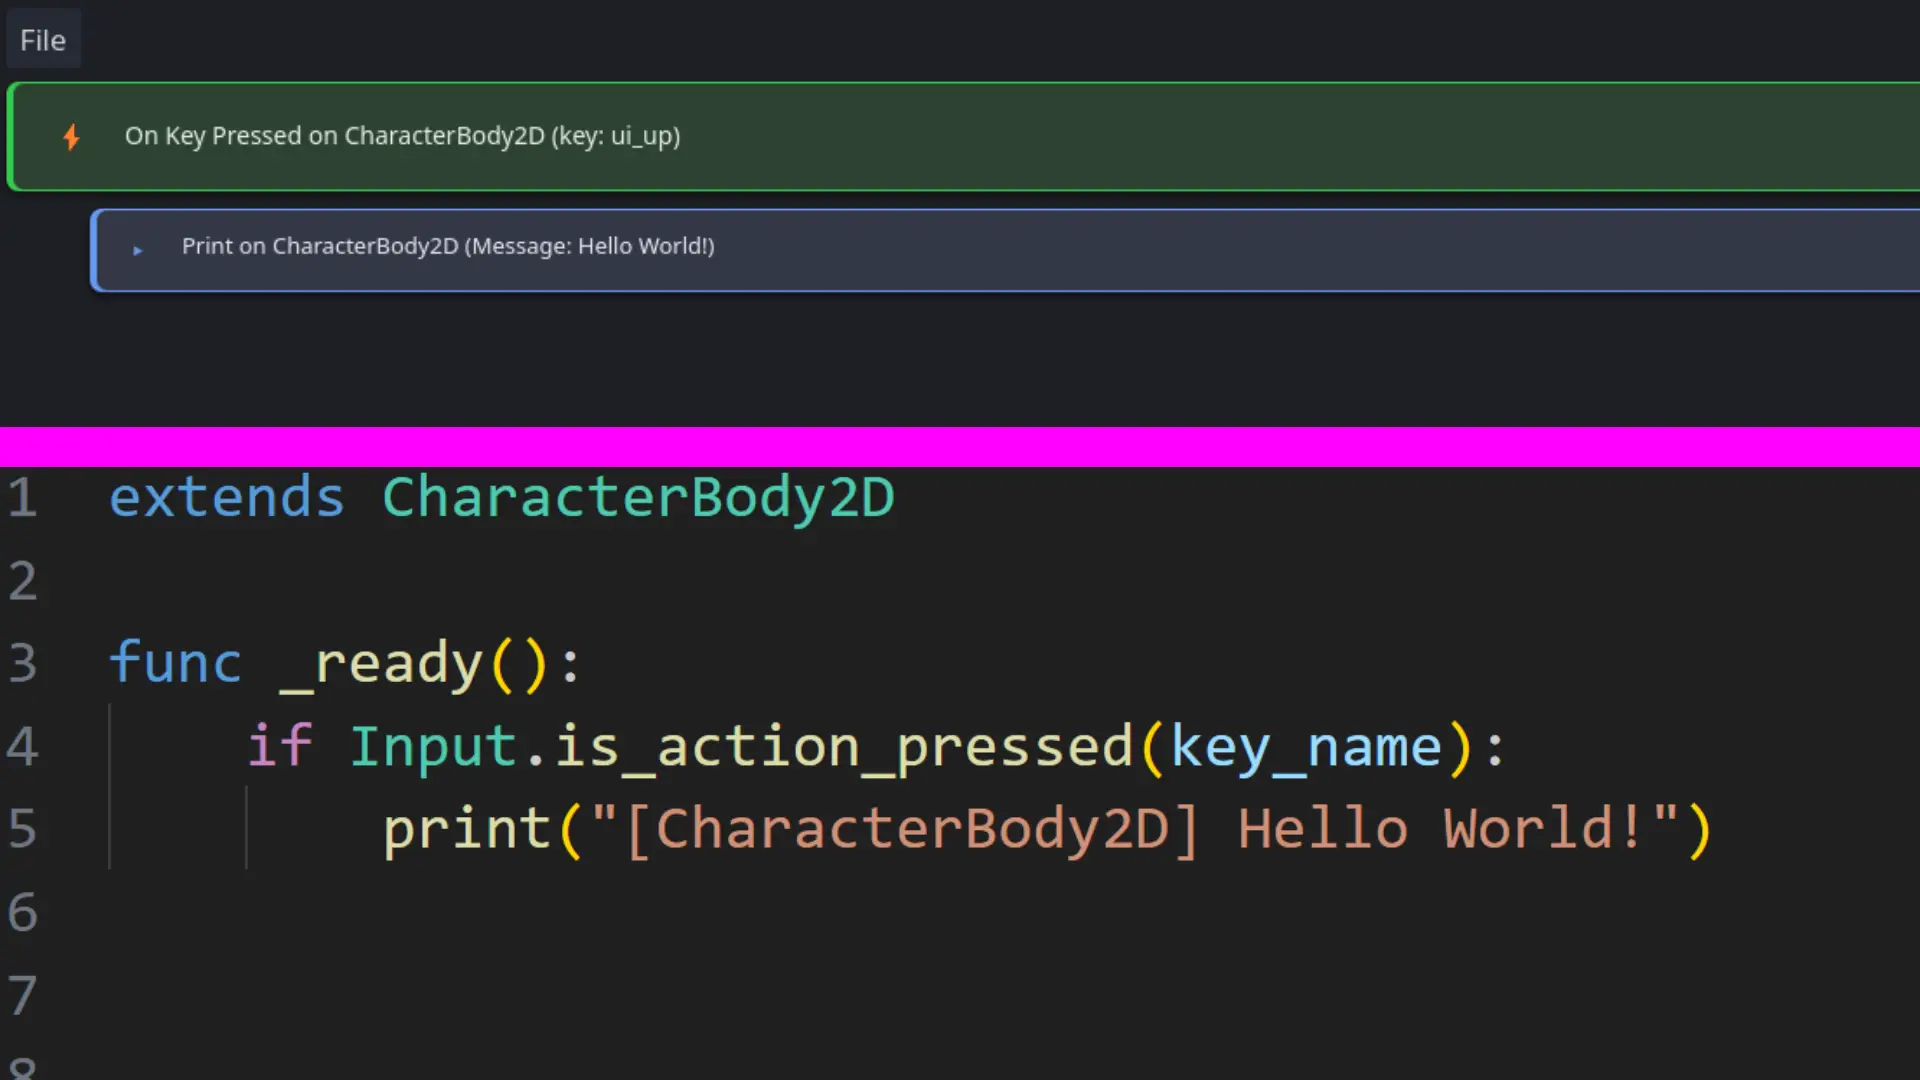Expand the Print on CharacterBody2D block
Screen dimensions: 1920x1080
tap(137, 251)
